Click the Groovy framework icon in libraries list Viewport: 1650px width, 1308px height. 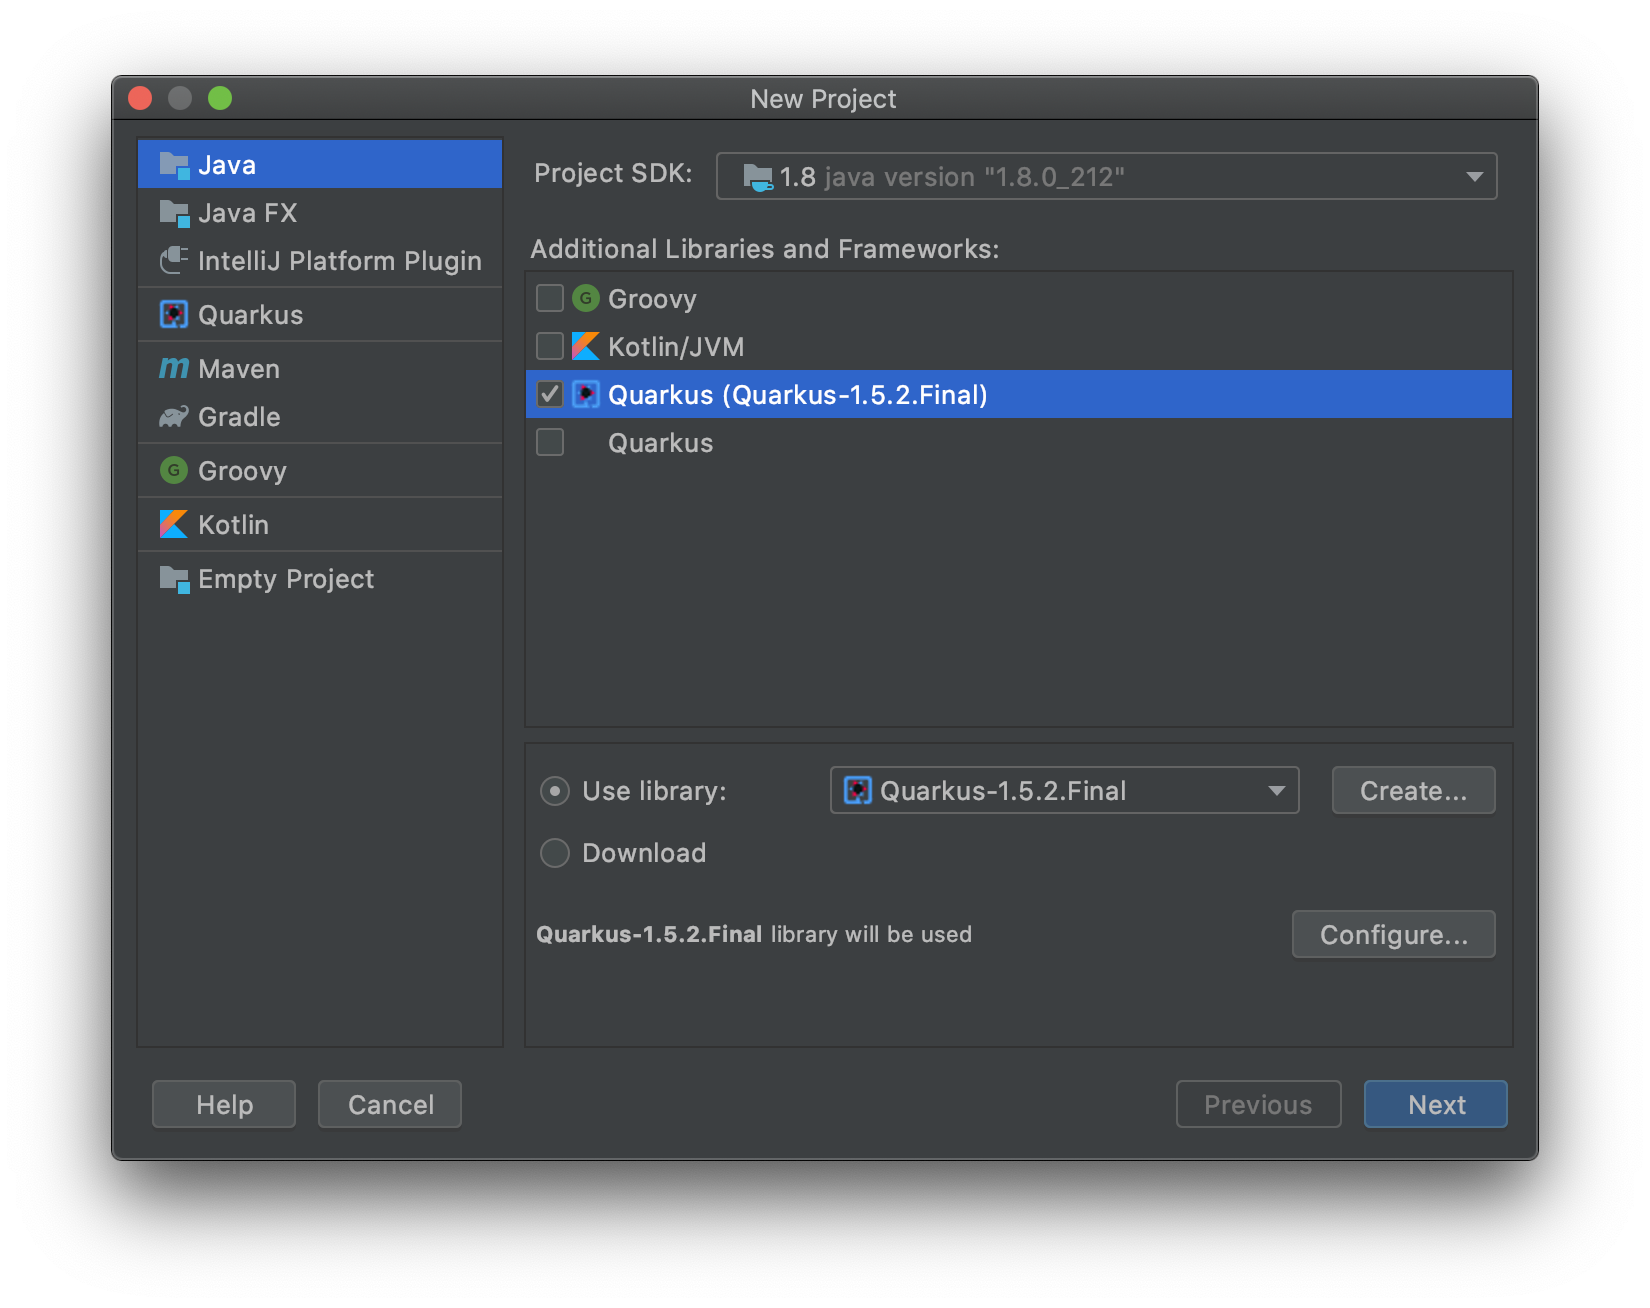586,299
